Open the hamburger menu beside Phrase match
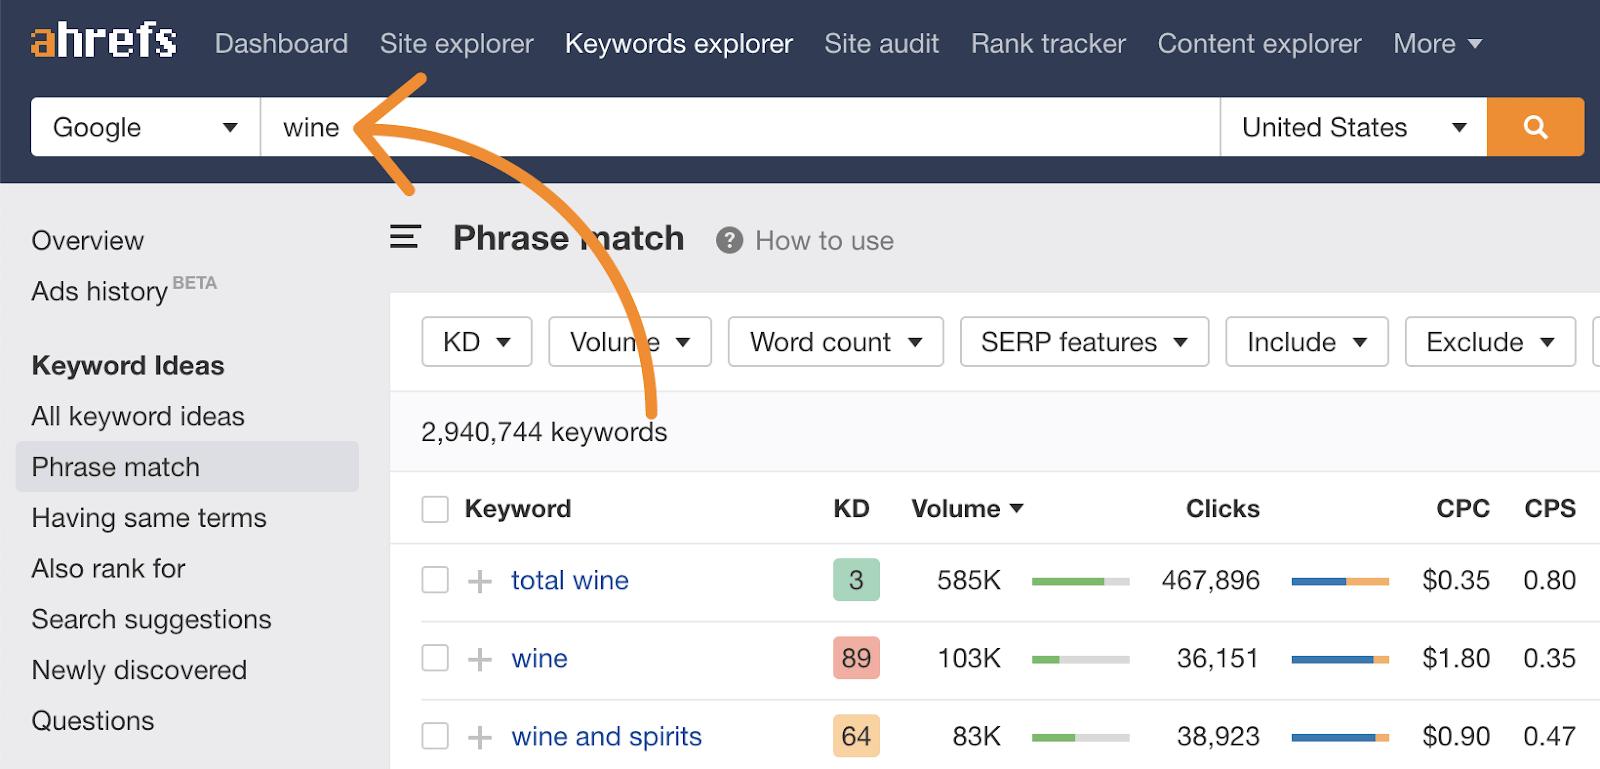Viewport: 1600px width, 769px height. click(x=405, y=237)
